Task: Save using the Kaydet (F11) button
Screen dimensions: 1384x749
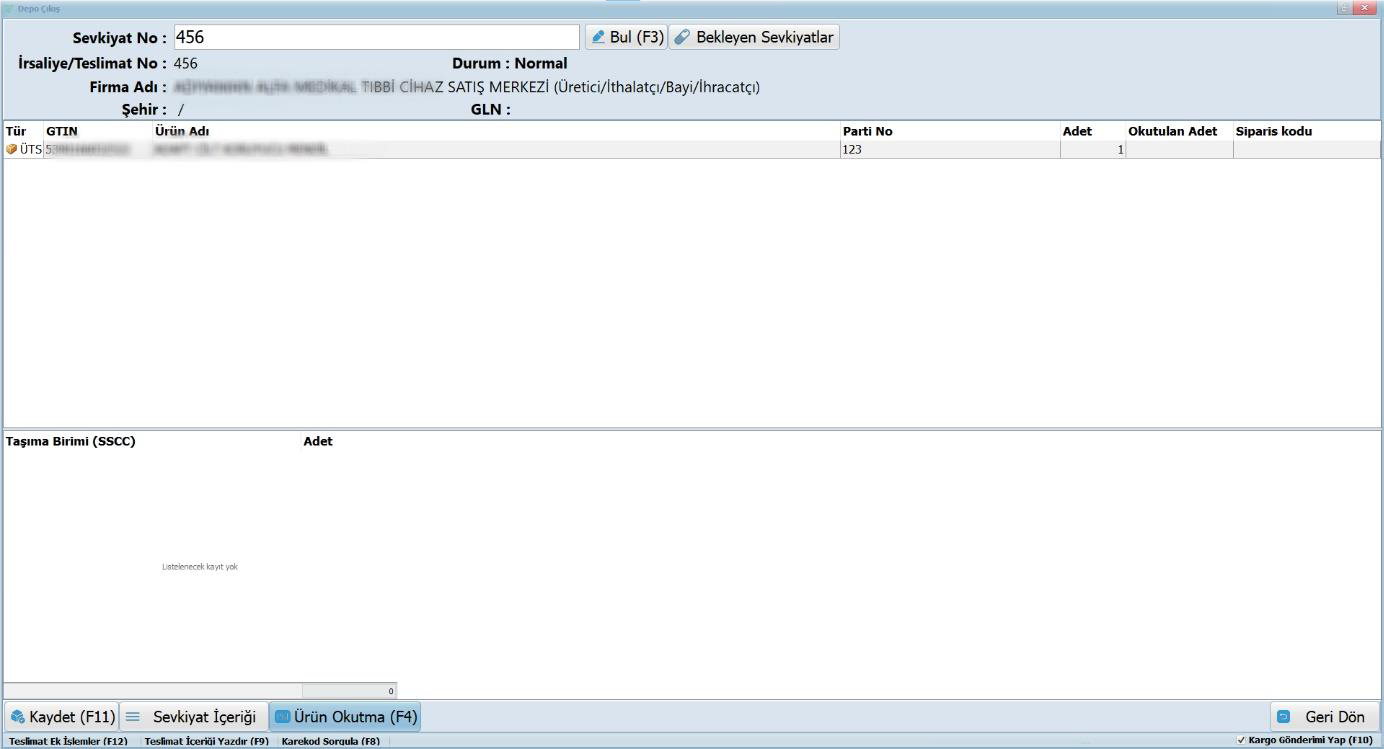Action: 62,716
